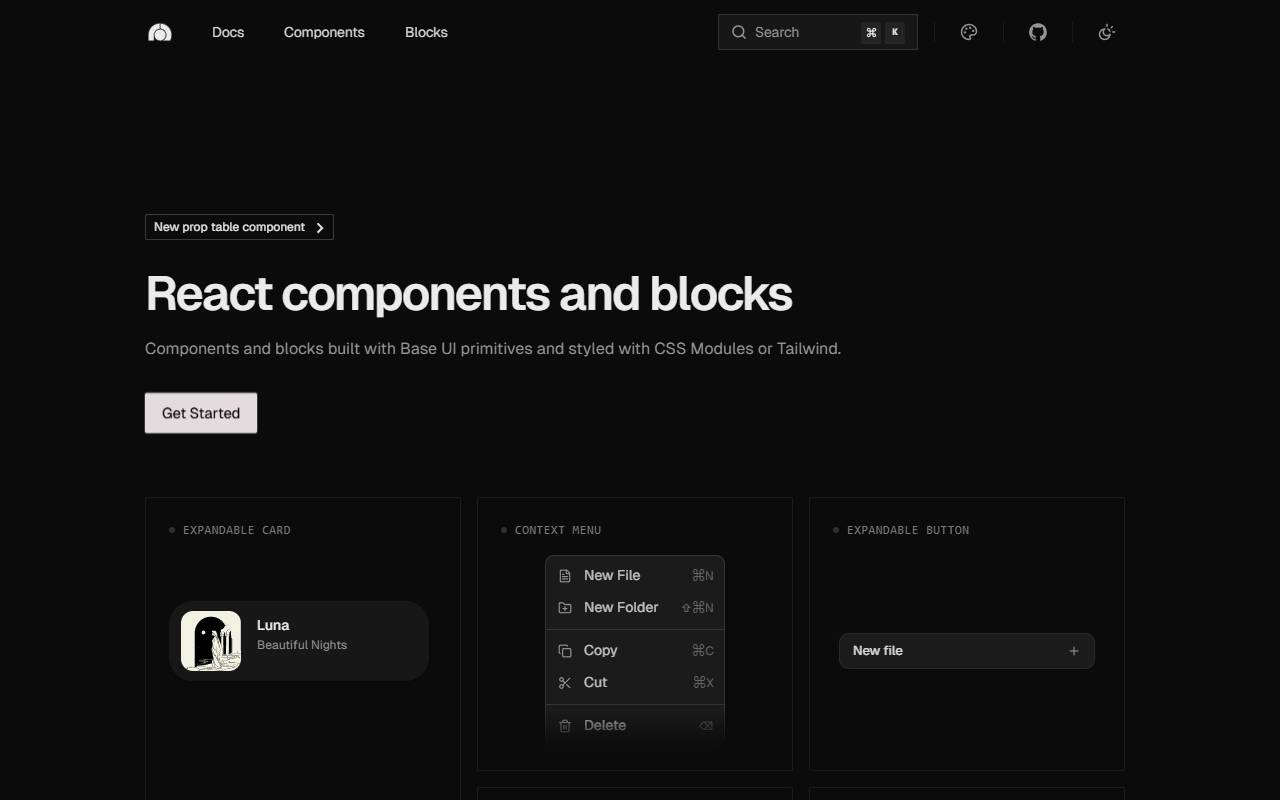The image size is (1280, 800).
Task: Toggle dark/light mode moon icon
Action: coord(1106,32)
